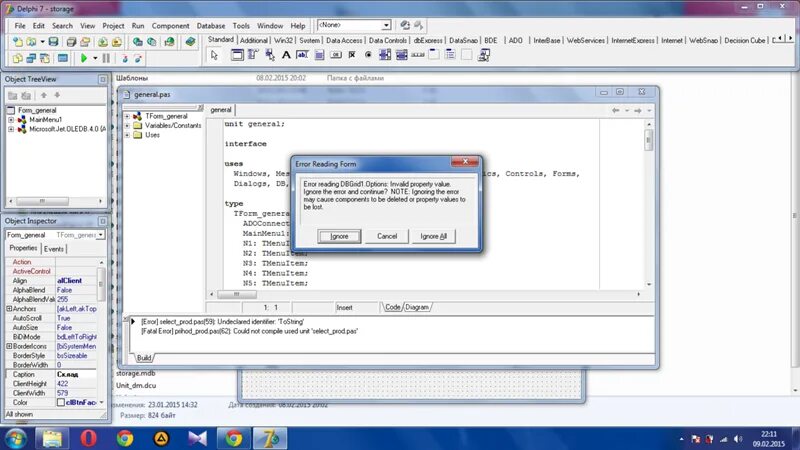Click the Trace Into debug icon
The height and width of the screenshot is (450, 800).
tap(125, 58)
